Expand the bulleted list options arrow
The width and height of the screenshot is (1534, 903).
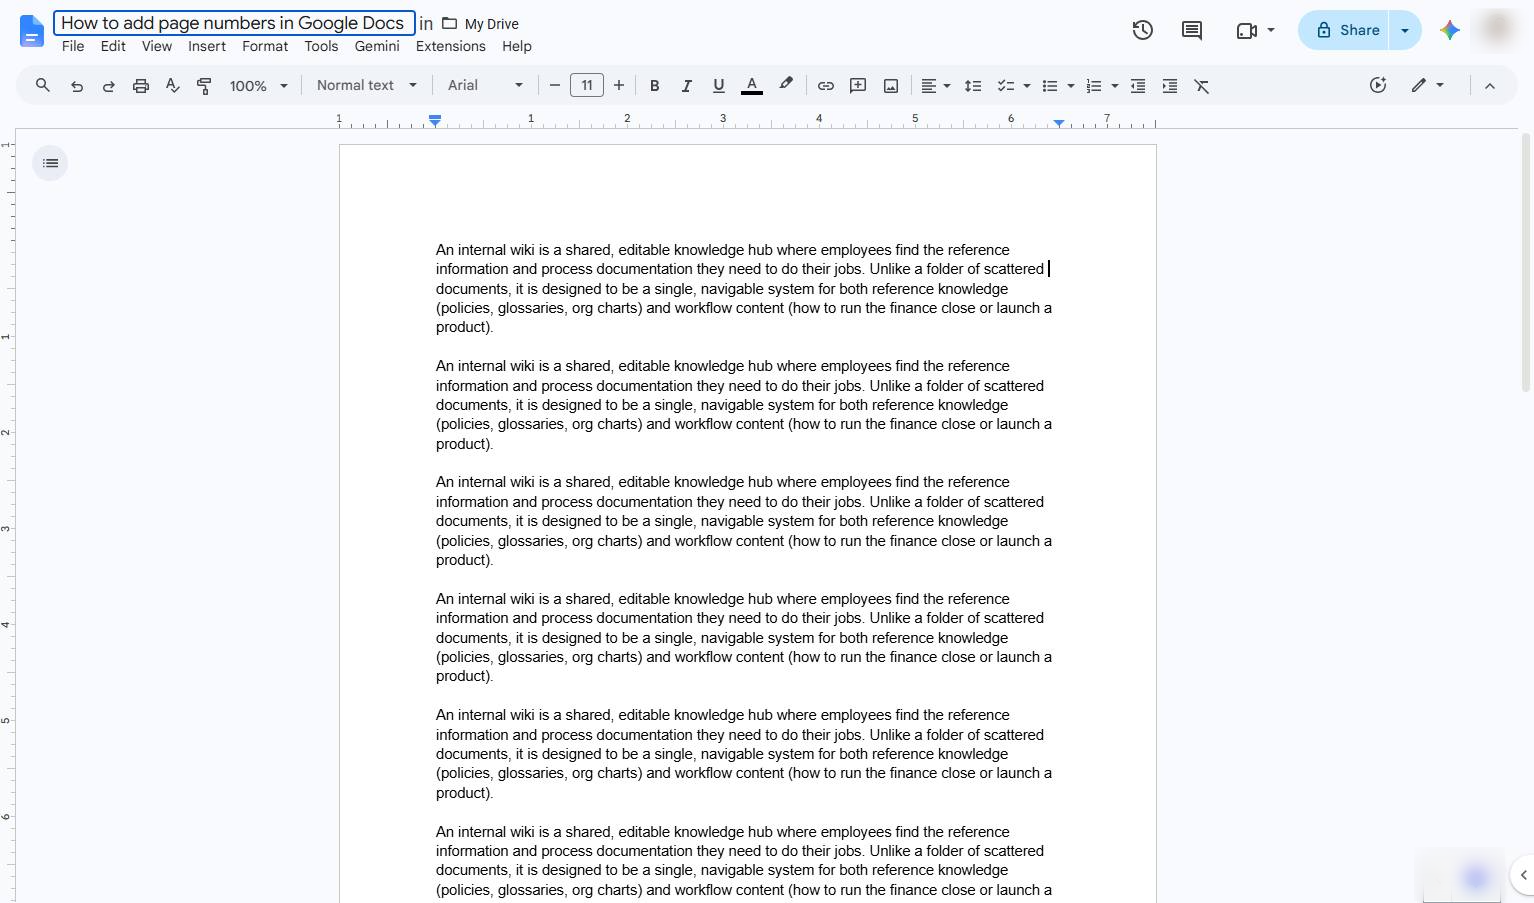pos(1070,86)
